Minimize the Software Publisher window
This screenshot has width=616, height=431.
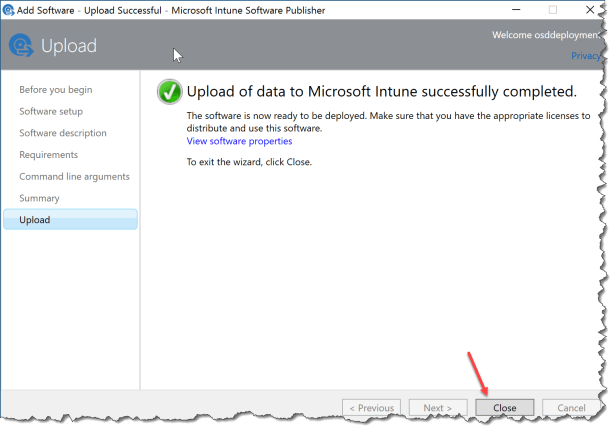pos(516,9)
